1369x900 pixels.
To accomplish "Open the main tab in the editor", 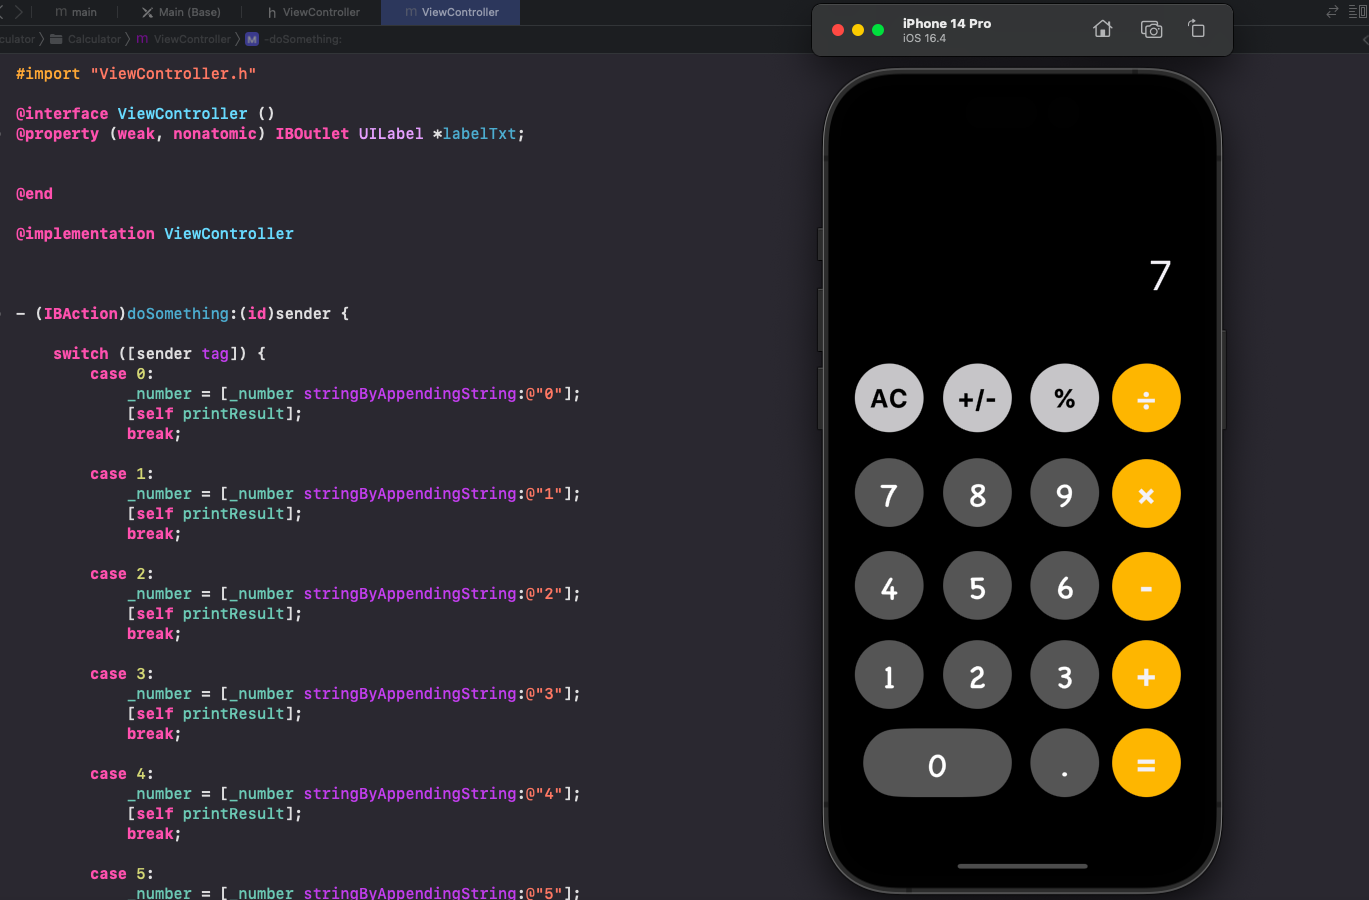I will pos(75,12).
